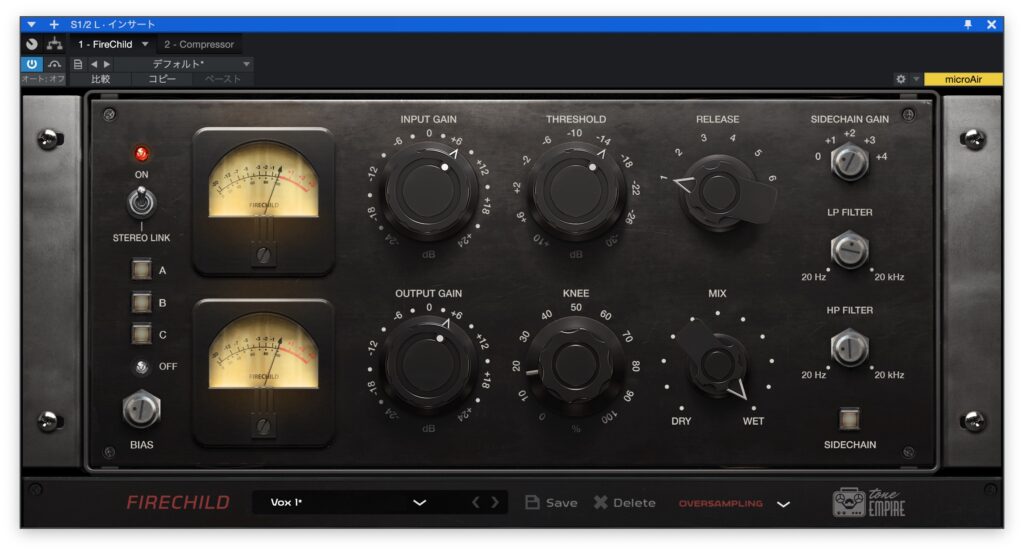Flip the Stereo Link toggle switch
This screenshot has height=552, width=1024.
tap(141, 204)
